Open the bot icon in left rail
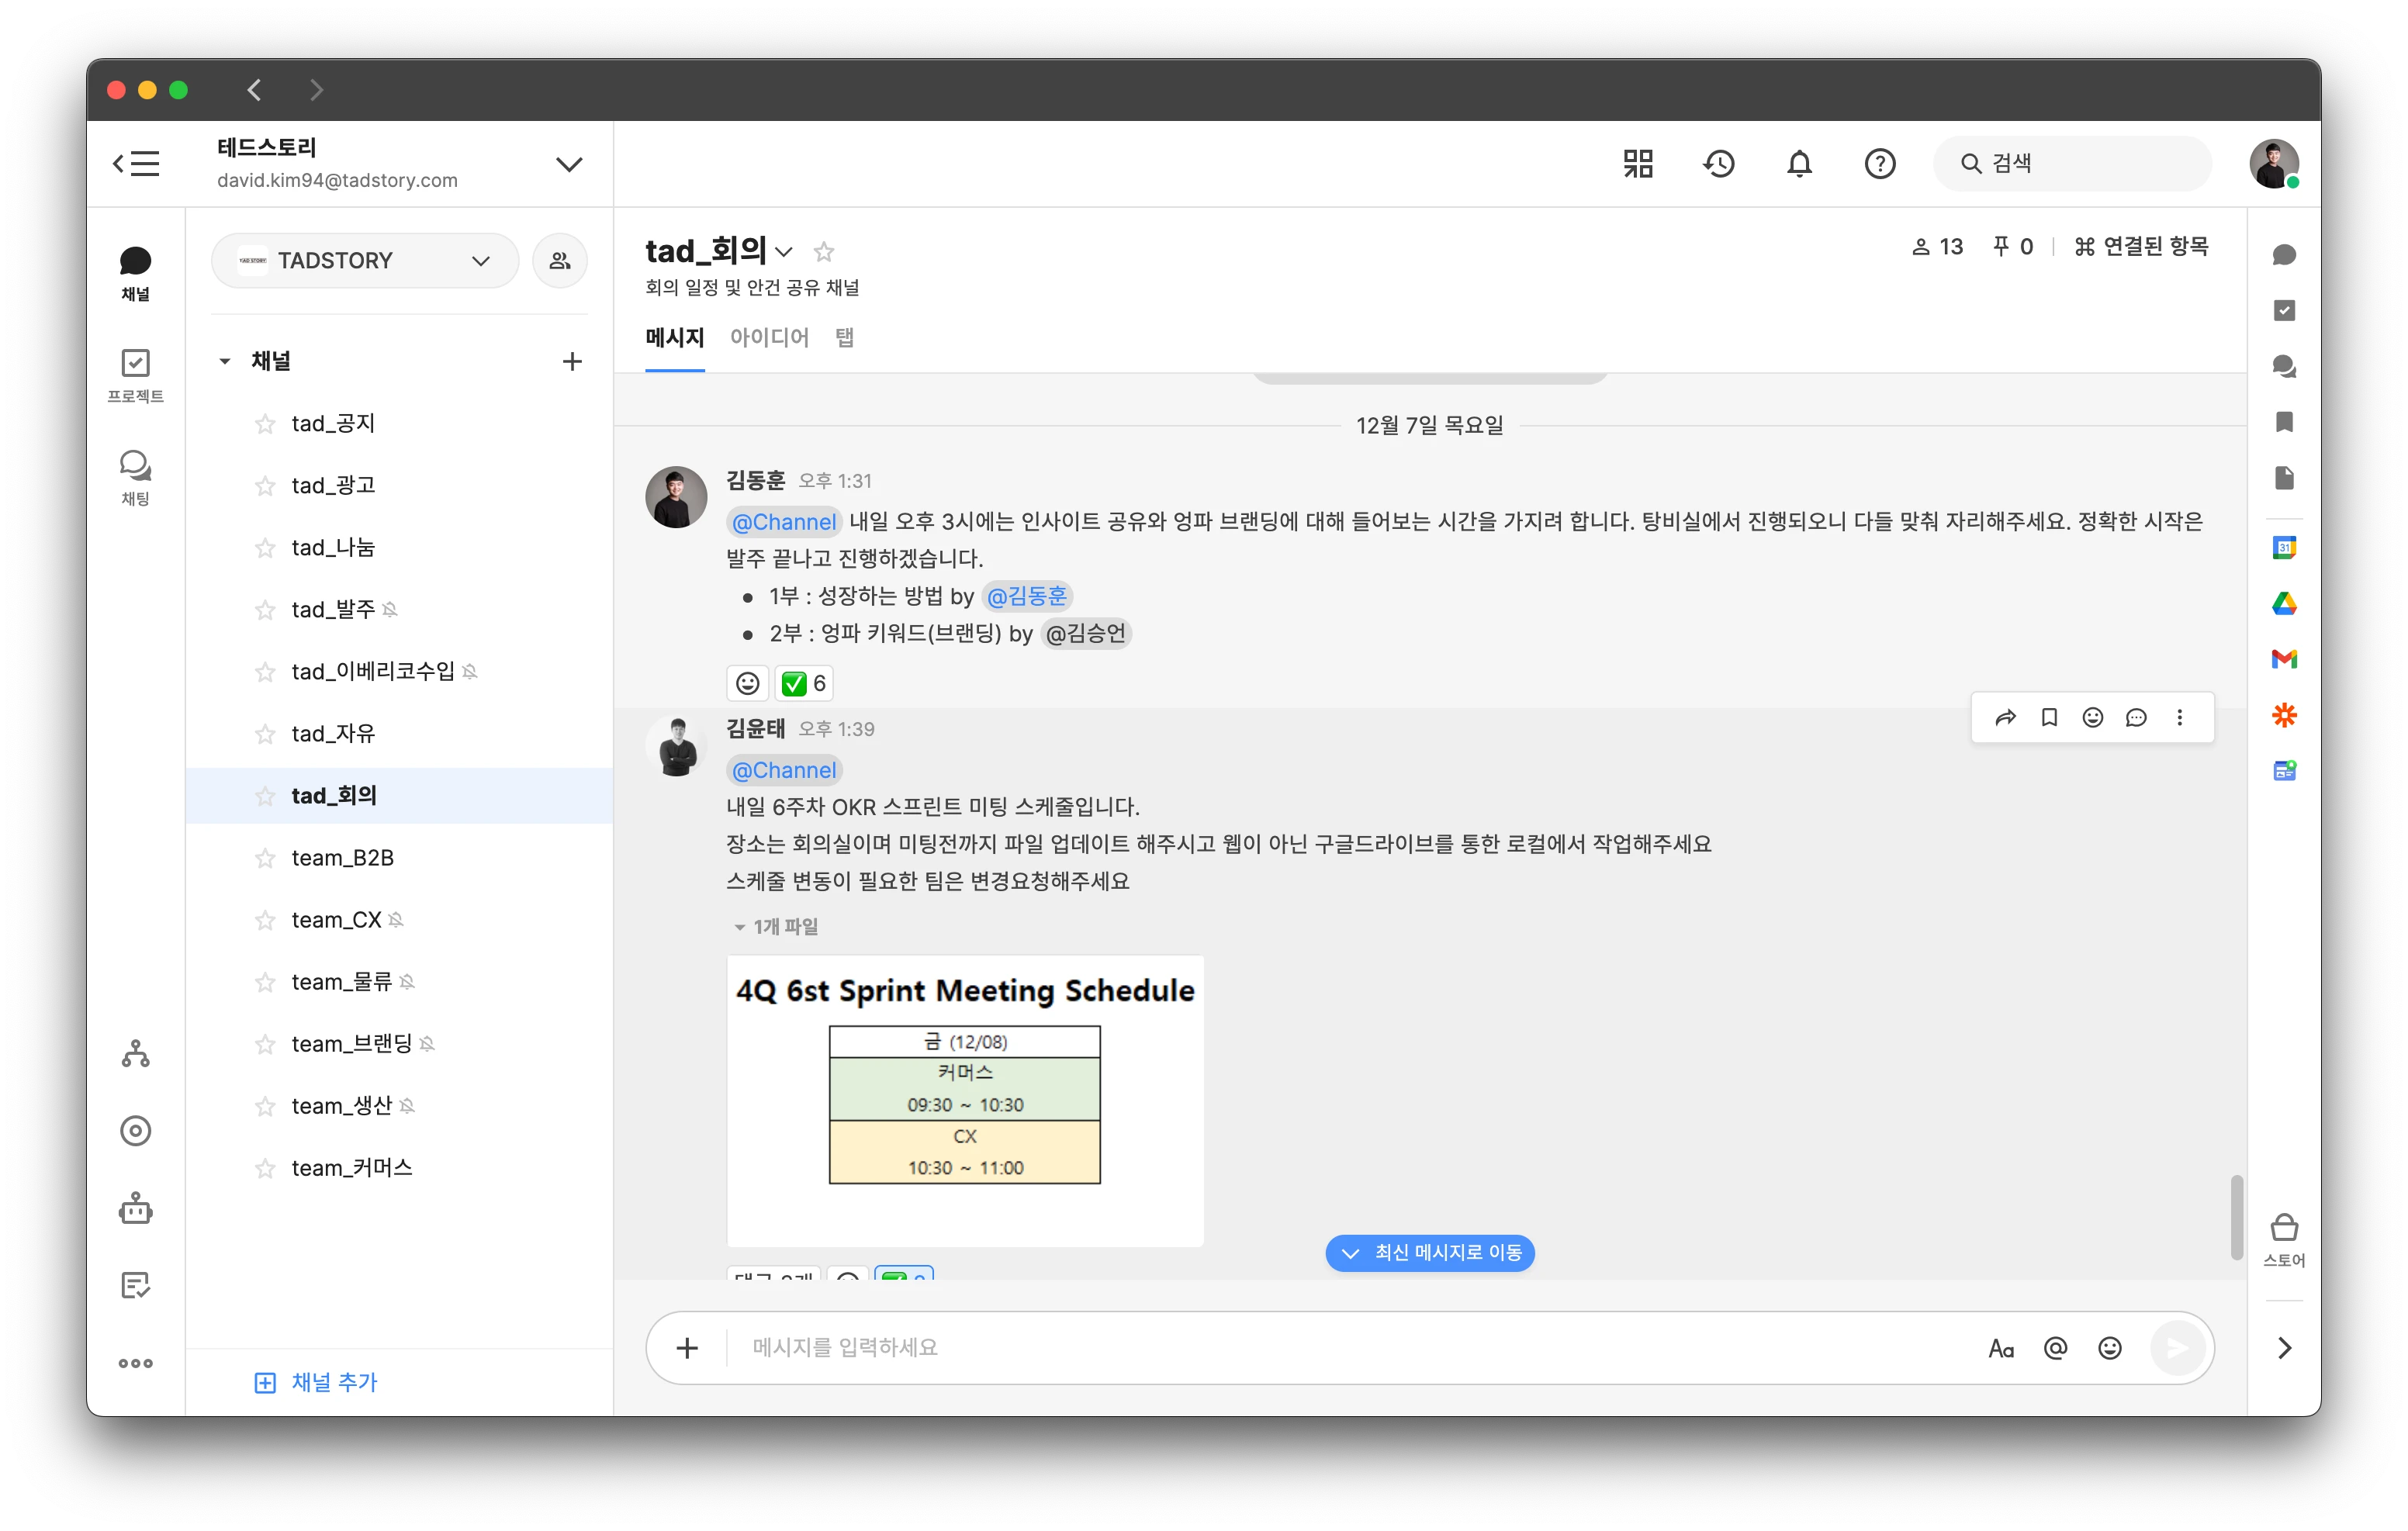The width and height of the screenshot is (2408, 1531). point(135,1209)
